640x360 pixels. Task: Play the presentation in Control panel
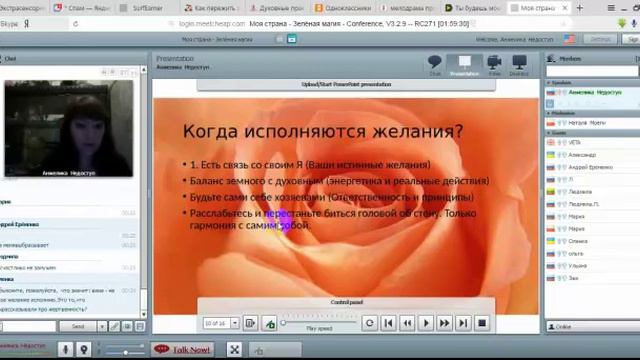426,323
